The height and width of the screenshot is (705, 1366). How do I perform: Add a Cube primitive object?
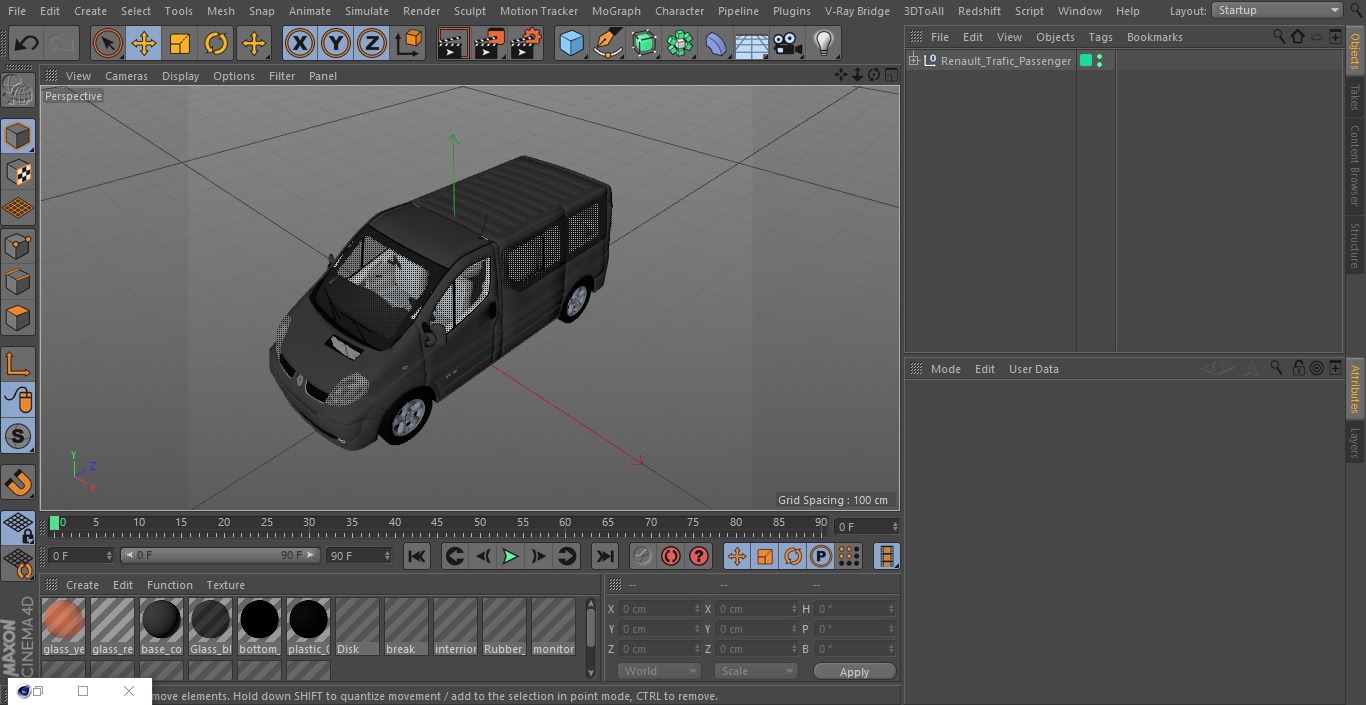point(571,43)
